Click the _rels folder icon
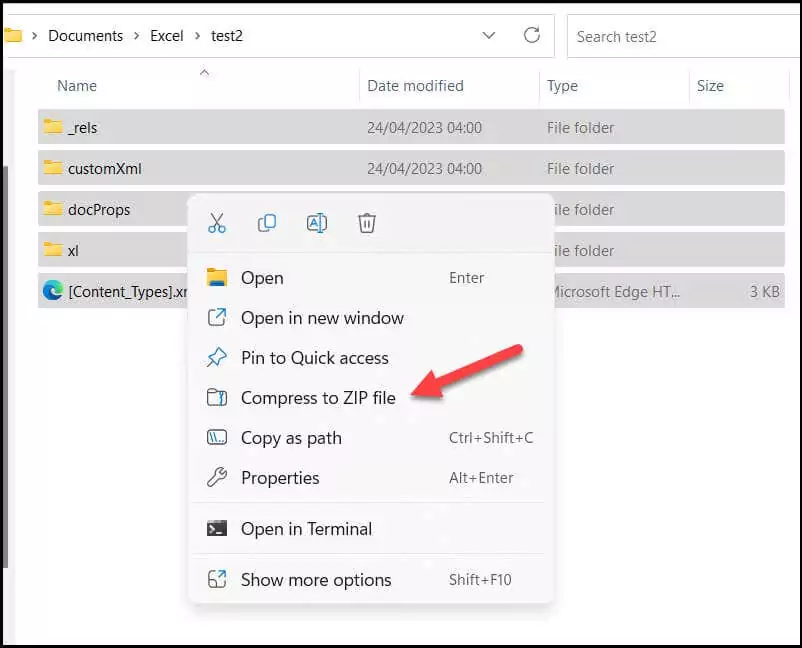This screenshot has height=648, width=802. (53, 127)
